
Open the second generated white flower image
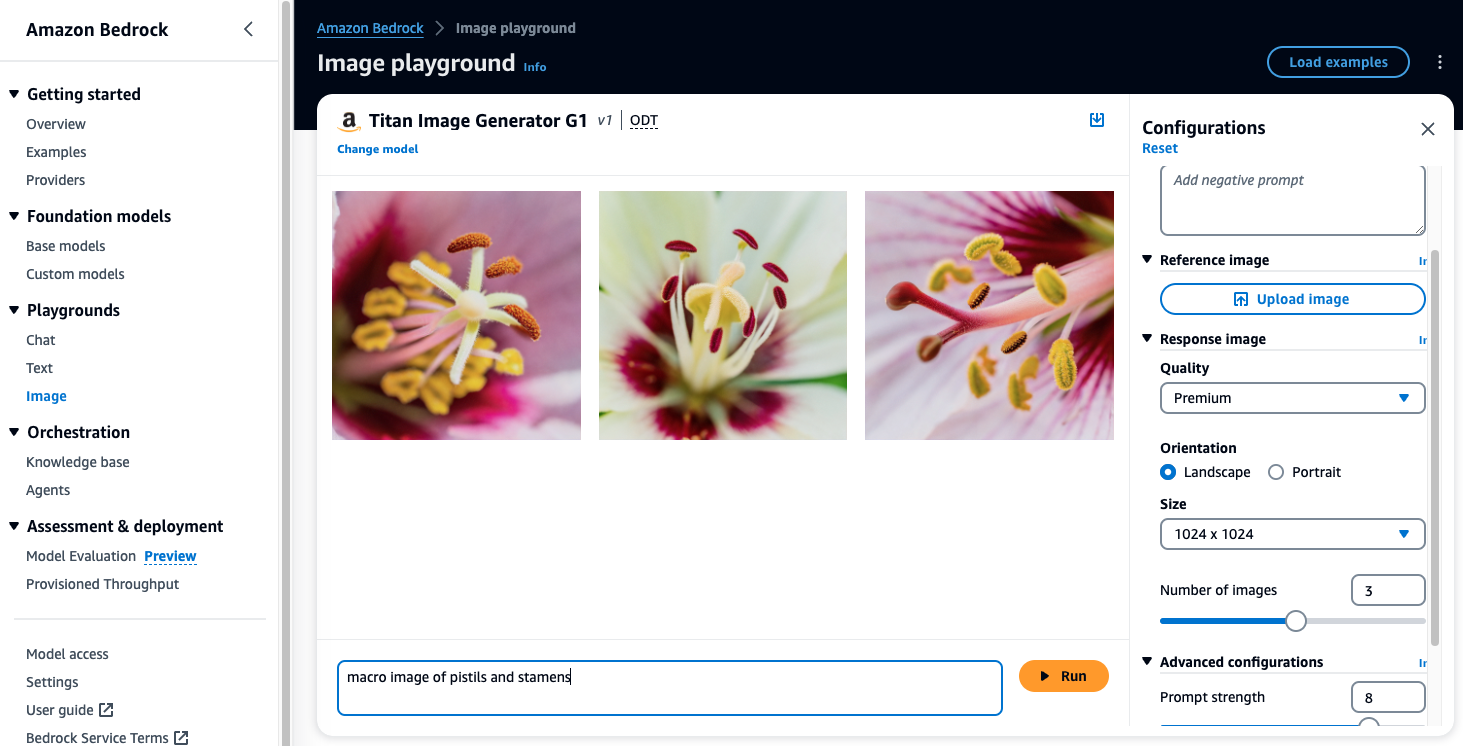723,315
